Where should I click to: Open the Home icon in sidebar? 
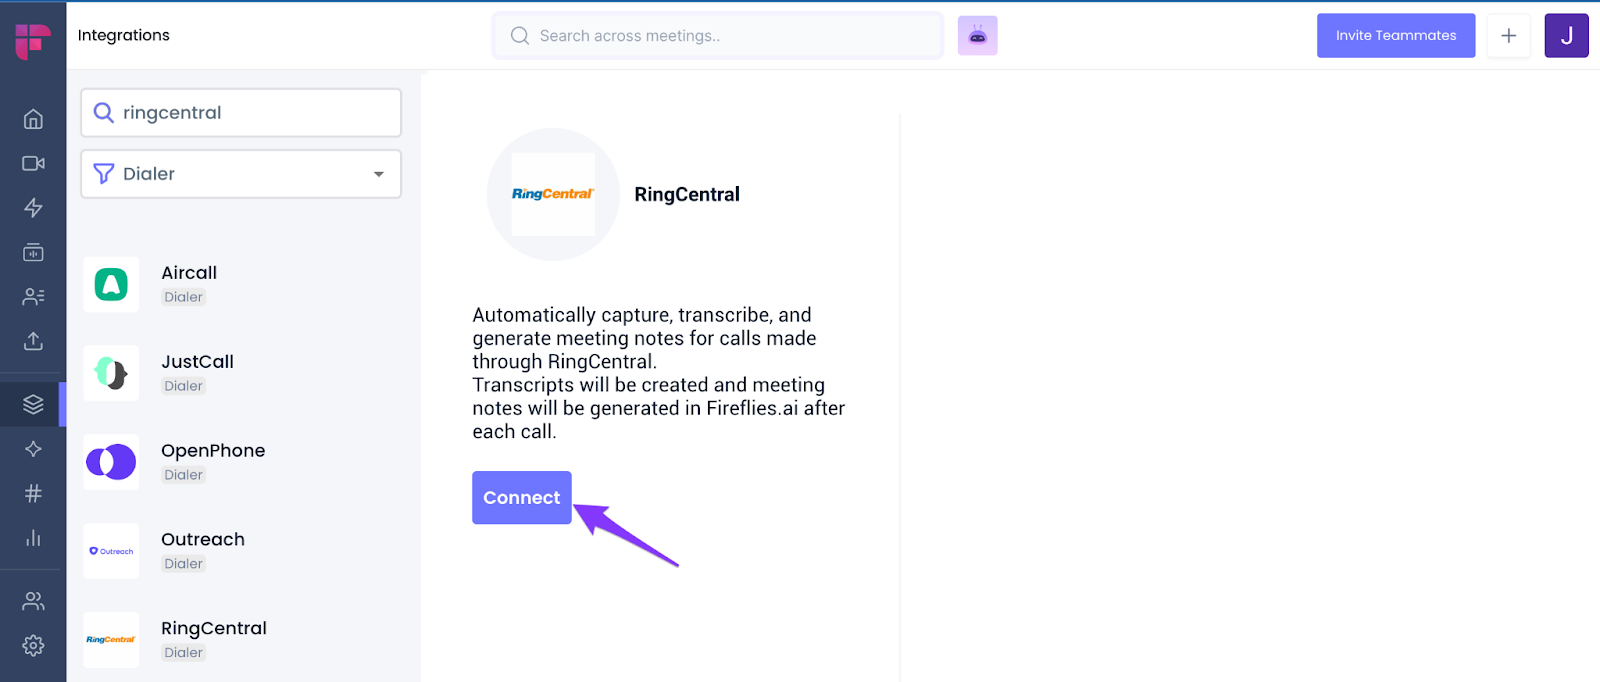click(x=33, y=119)
